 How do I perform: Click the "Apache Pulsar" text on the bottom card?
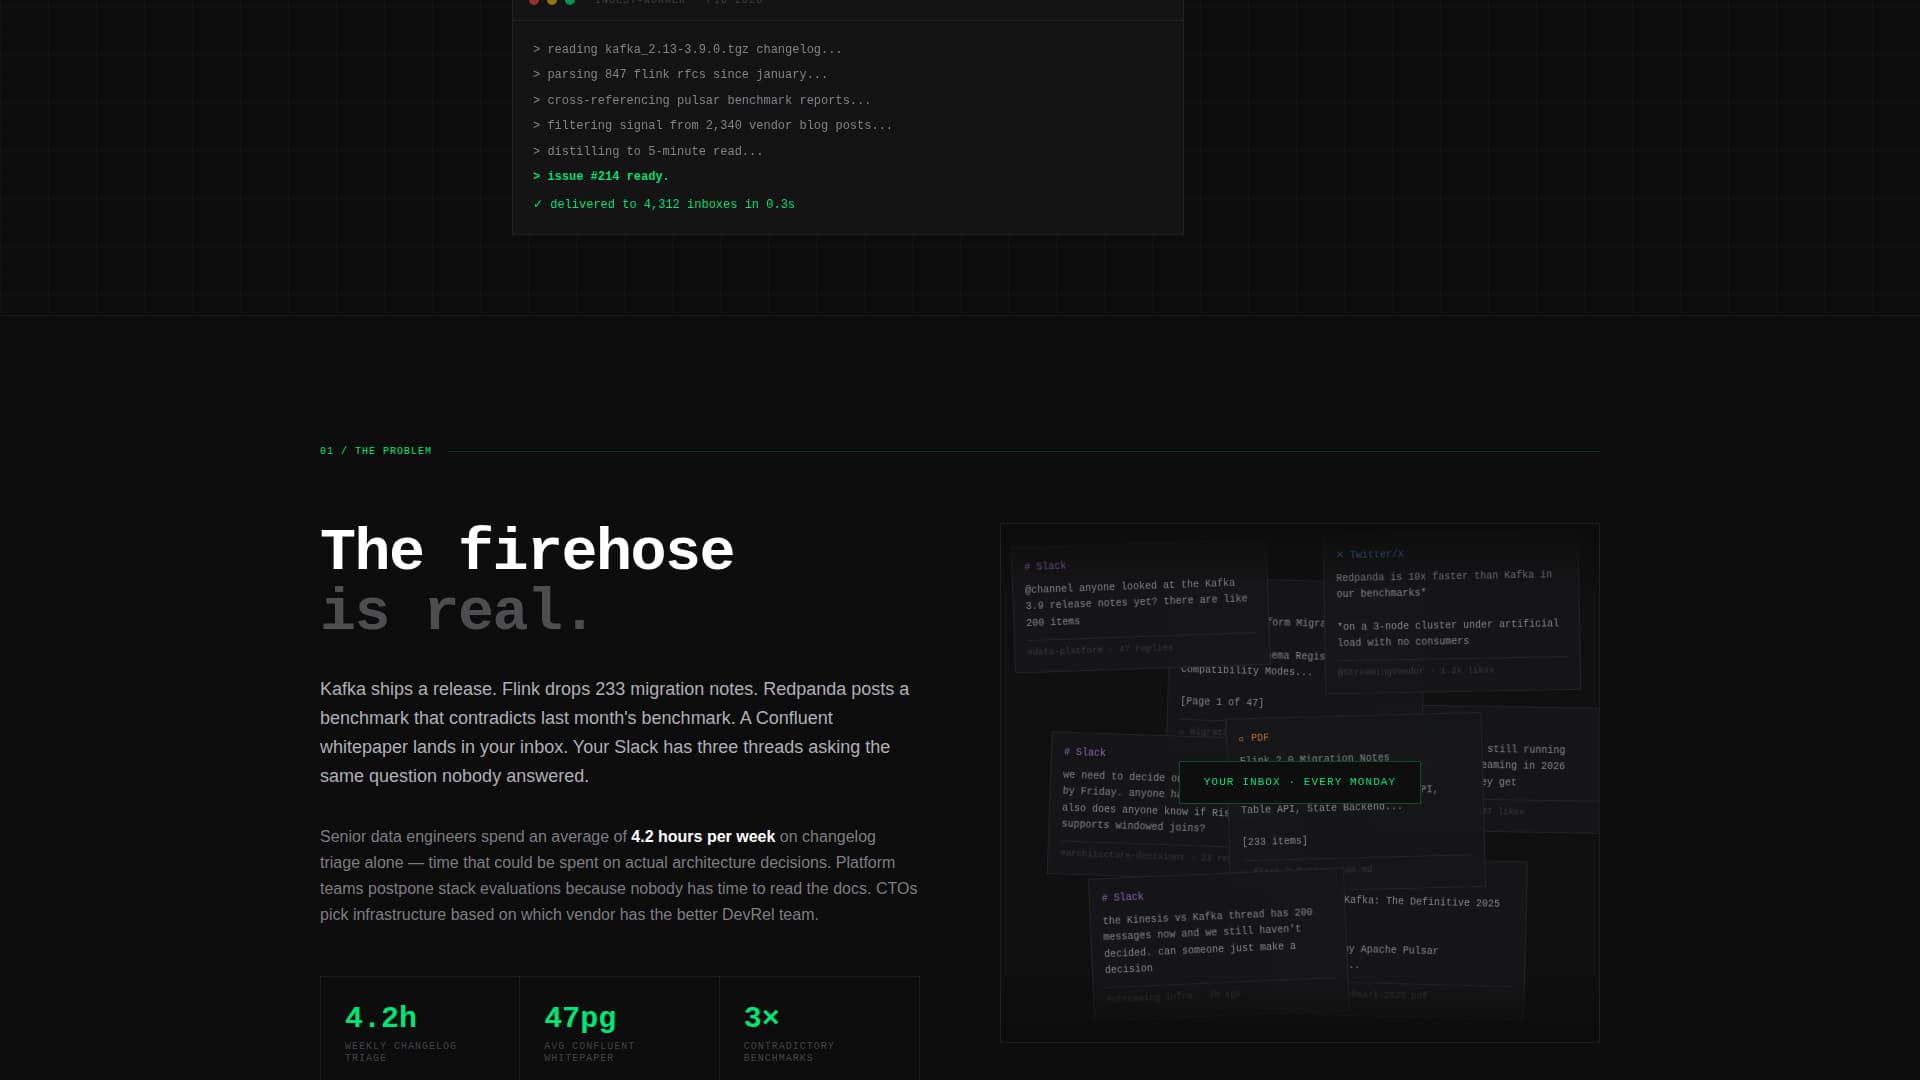click(1398, 950)
